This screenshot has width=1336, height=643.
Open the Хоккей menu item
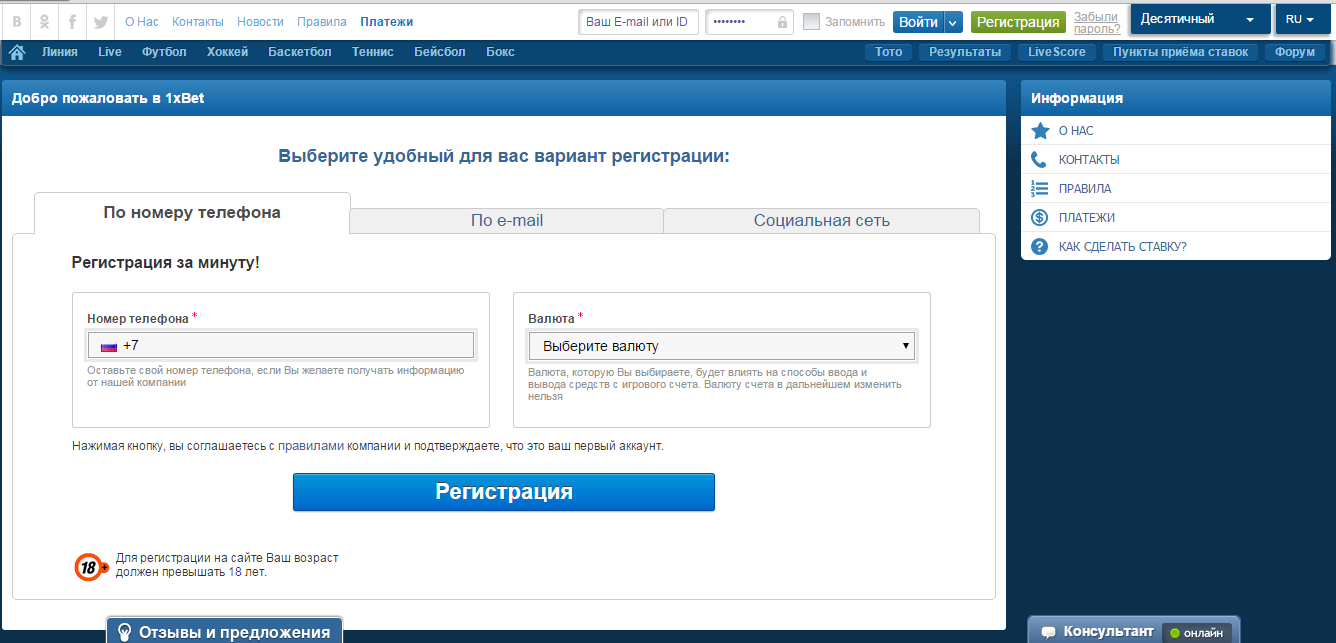pos(228,52)
